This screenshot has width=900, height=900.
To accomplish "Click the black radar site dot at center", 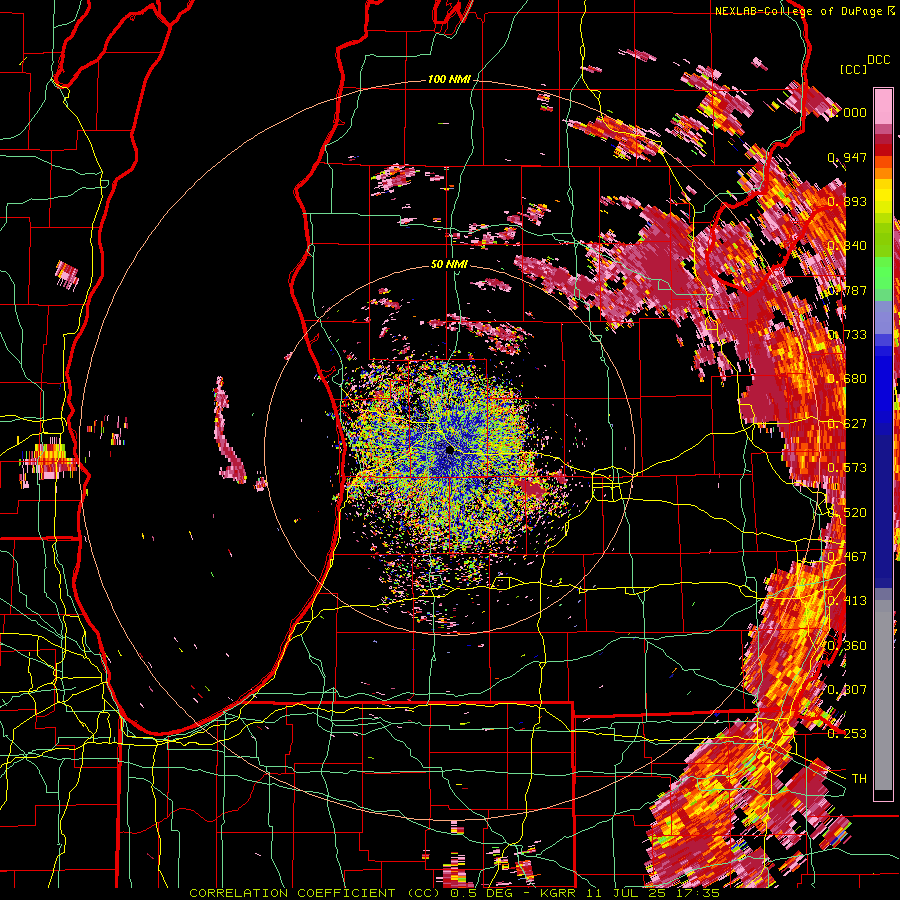I will point(450,450).
